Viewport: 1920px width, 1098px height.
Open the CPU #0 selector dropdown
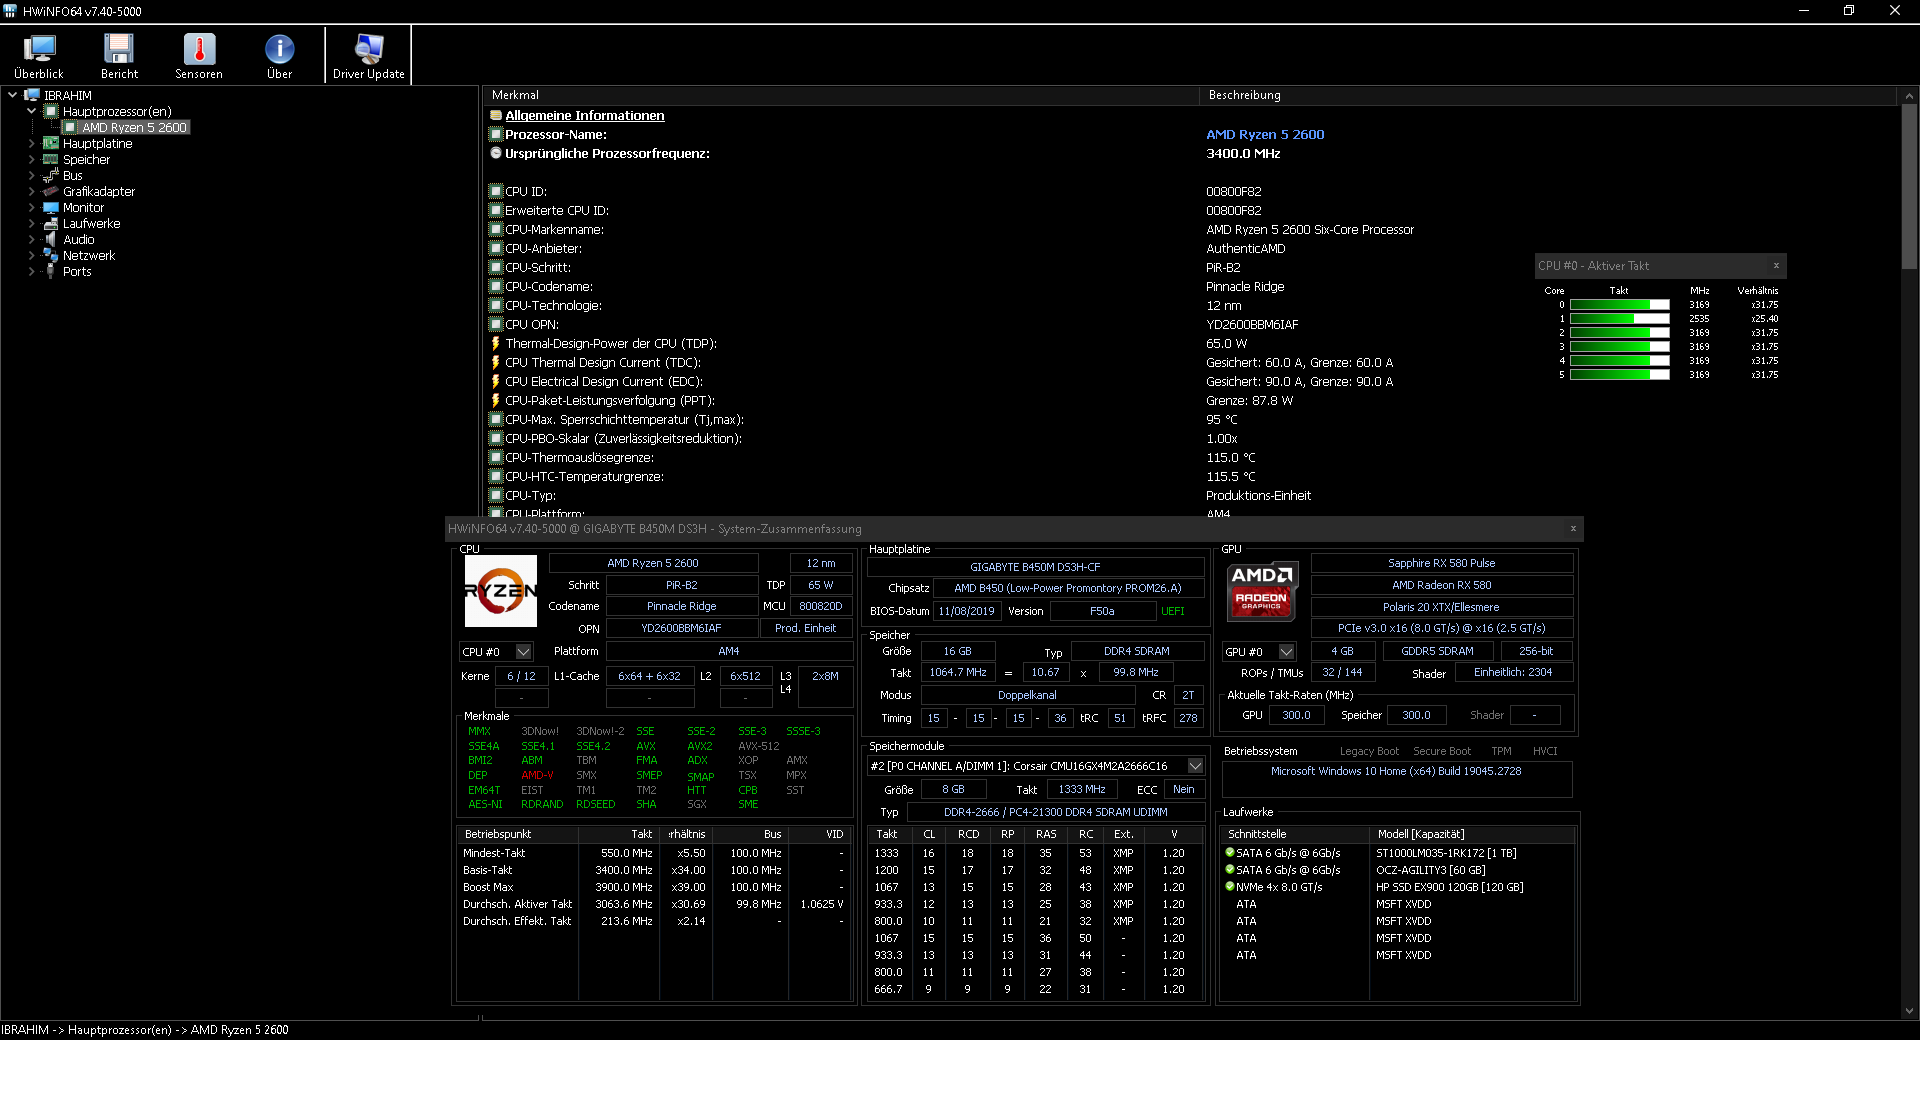[523, 652]
